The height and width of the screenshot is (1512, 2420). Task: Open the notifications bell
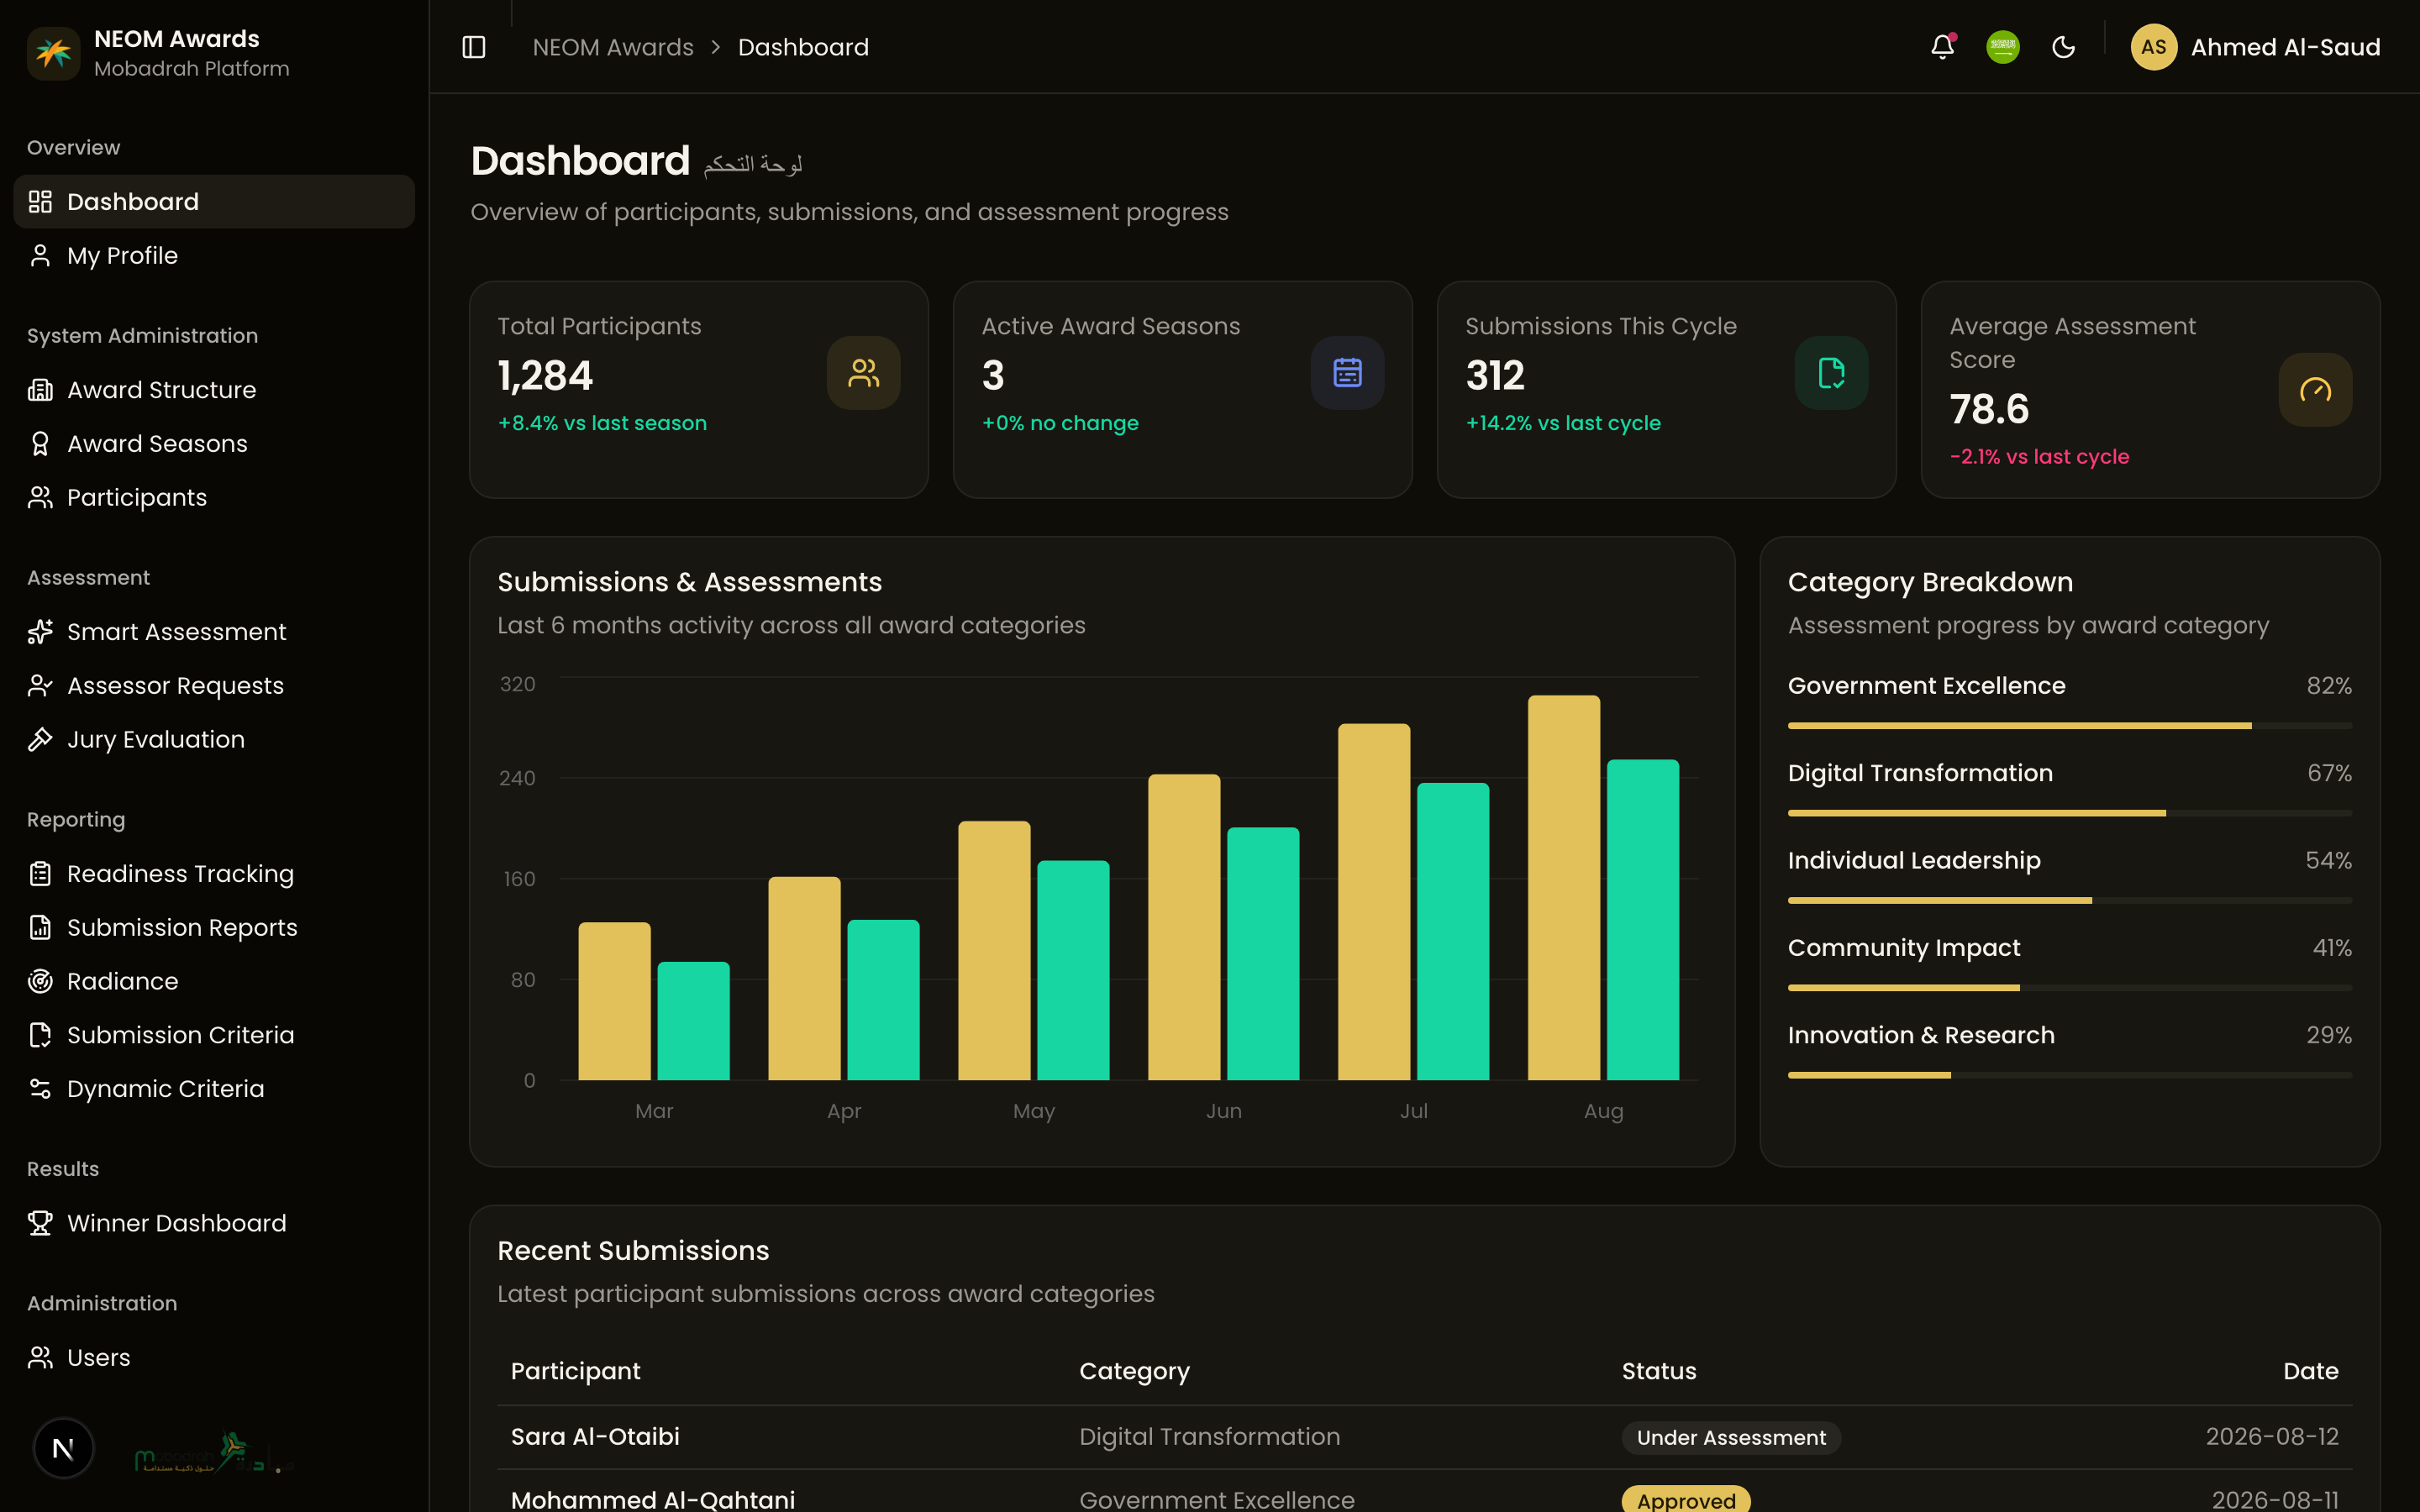pos(1942,47)
